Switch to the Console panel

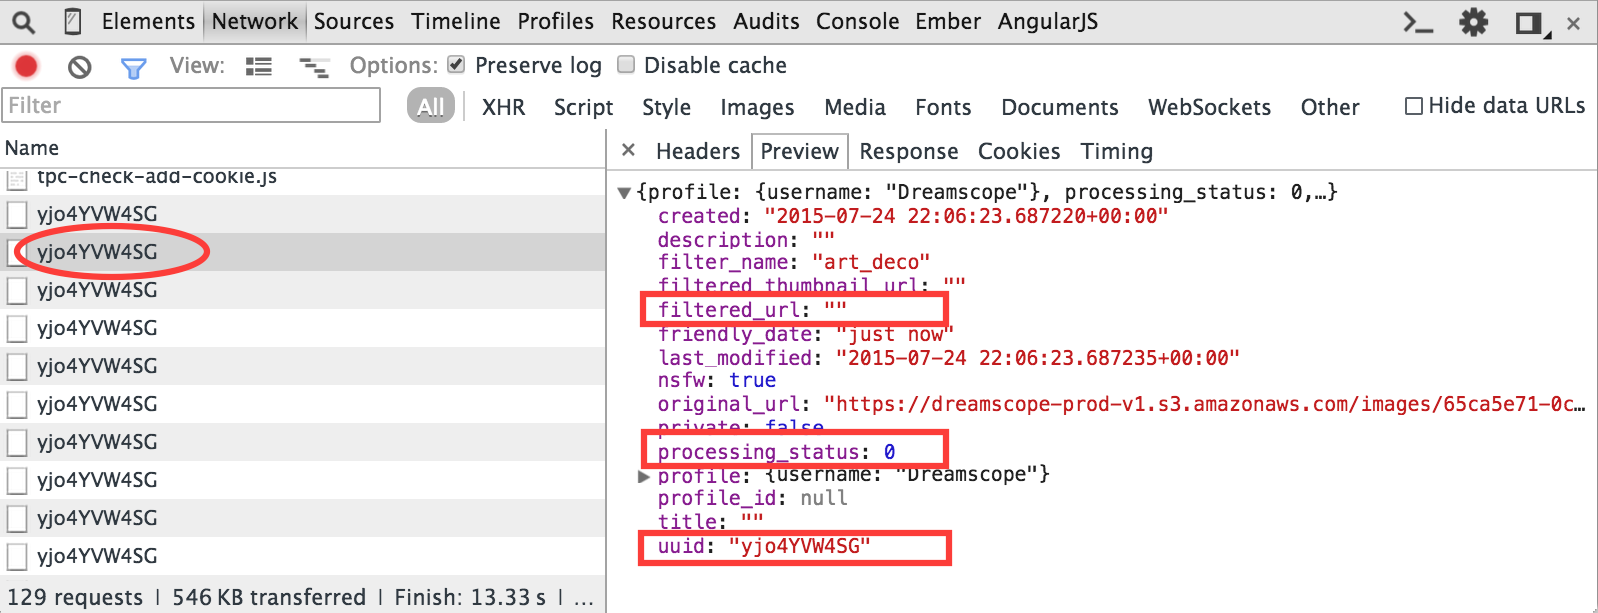click(x=857, y=21)
